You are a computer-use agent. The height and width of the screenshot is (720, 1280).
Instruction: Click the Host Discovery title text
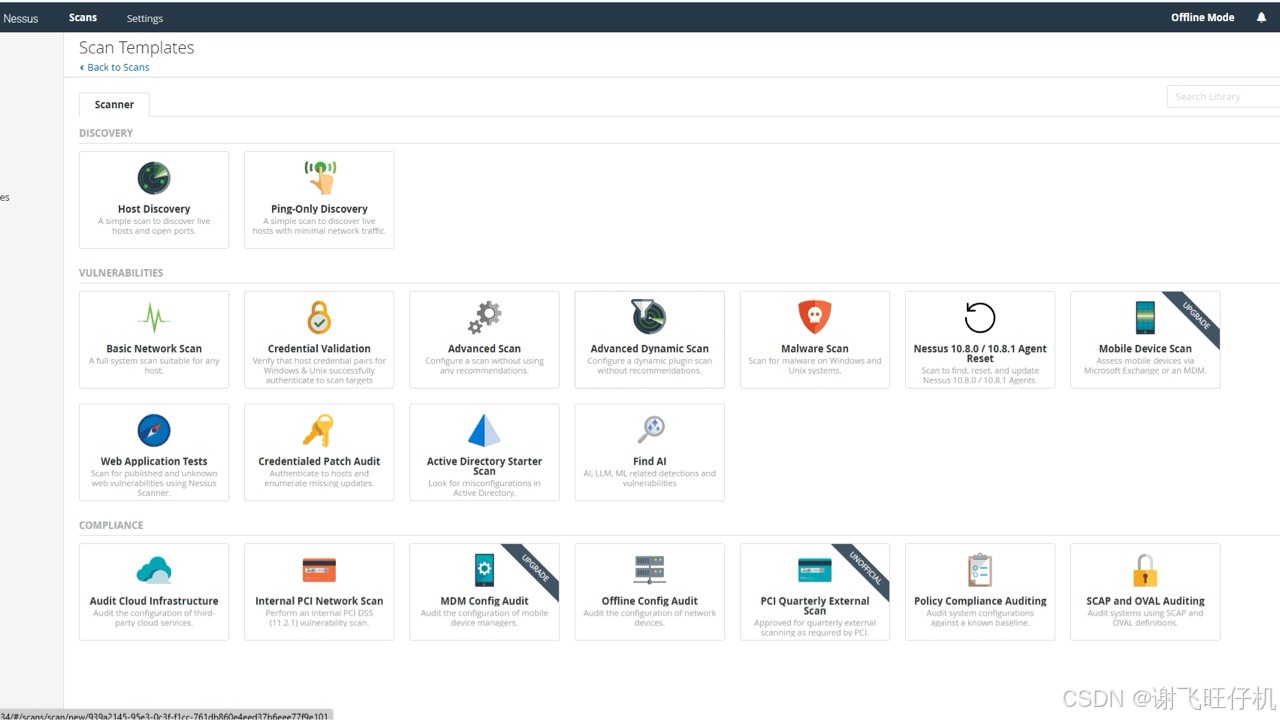pyautogui.click(x=154, y=209)
